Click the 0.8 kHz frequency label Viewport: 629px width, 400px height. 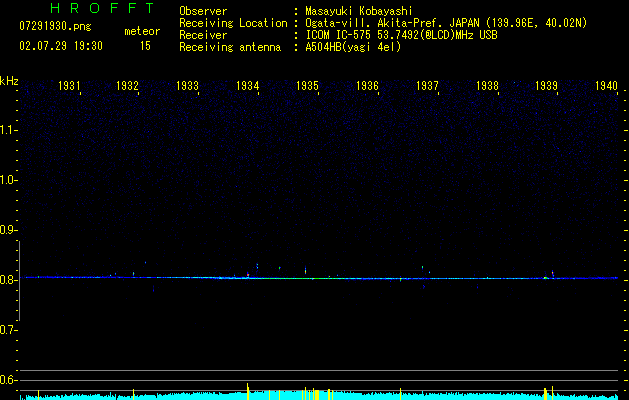pyautogui.click(x=8, y=280)
